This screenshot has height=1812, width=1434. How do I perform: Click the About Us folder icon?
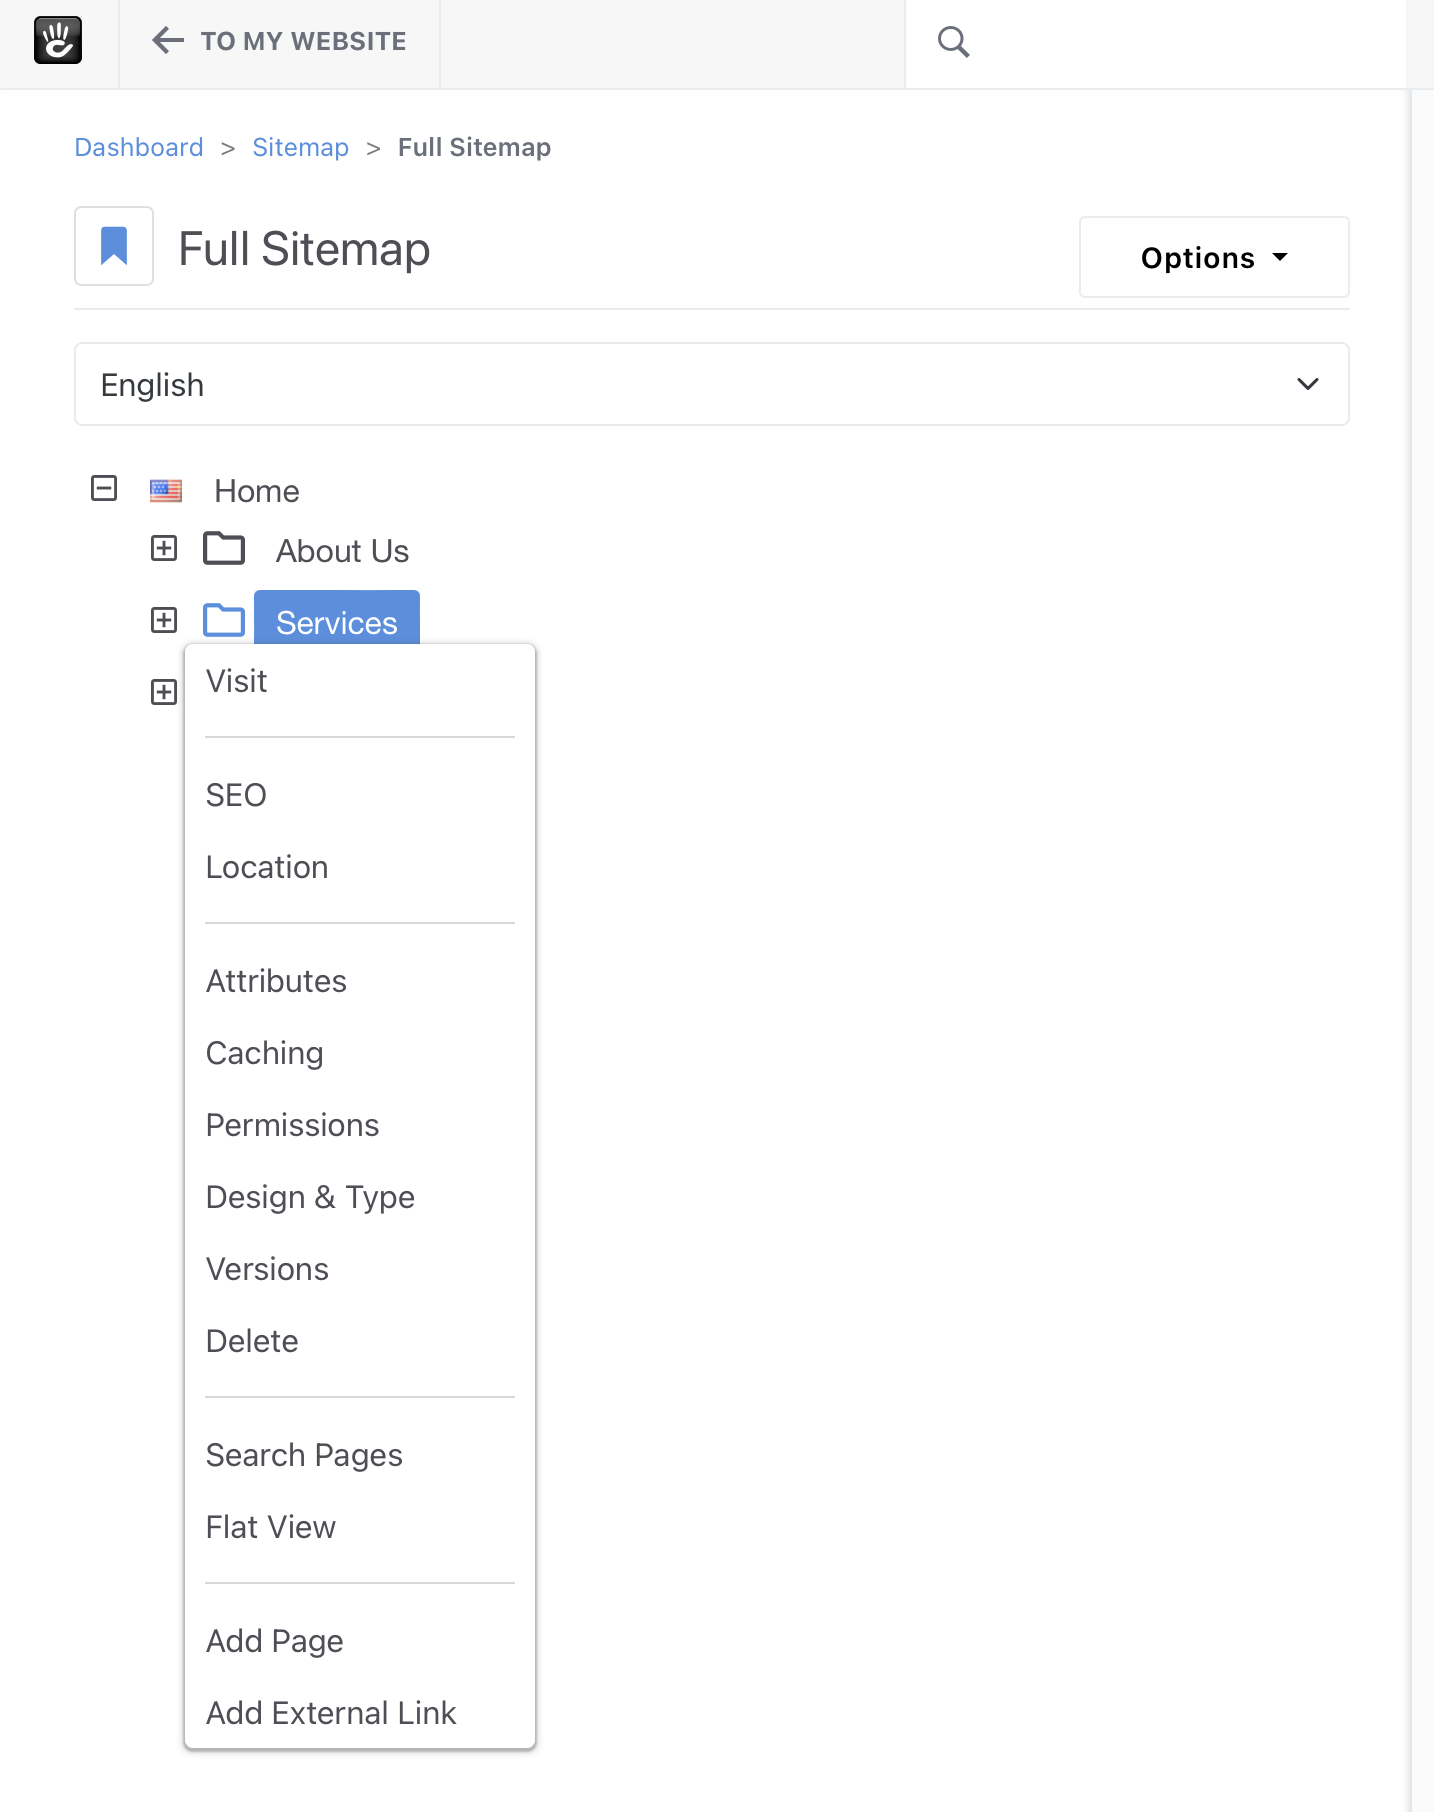(224, 549)
